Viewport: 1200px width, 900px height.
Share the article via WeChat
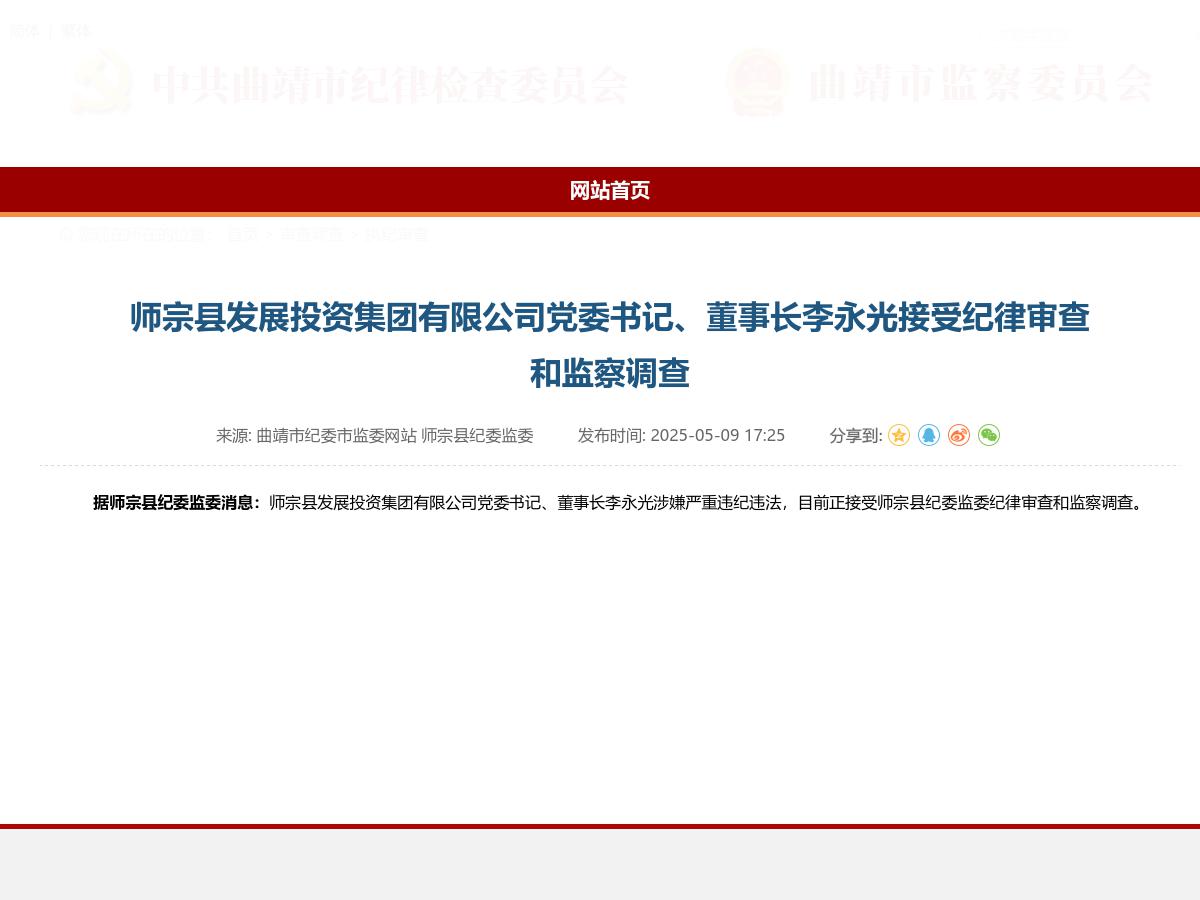[988, 435]
